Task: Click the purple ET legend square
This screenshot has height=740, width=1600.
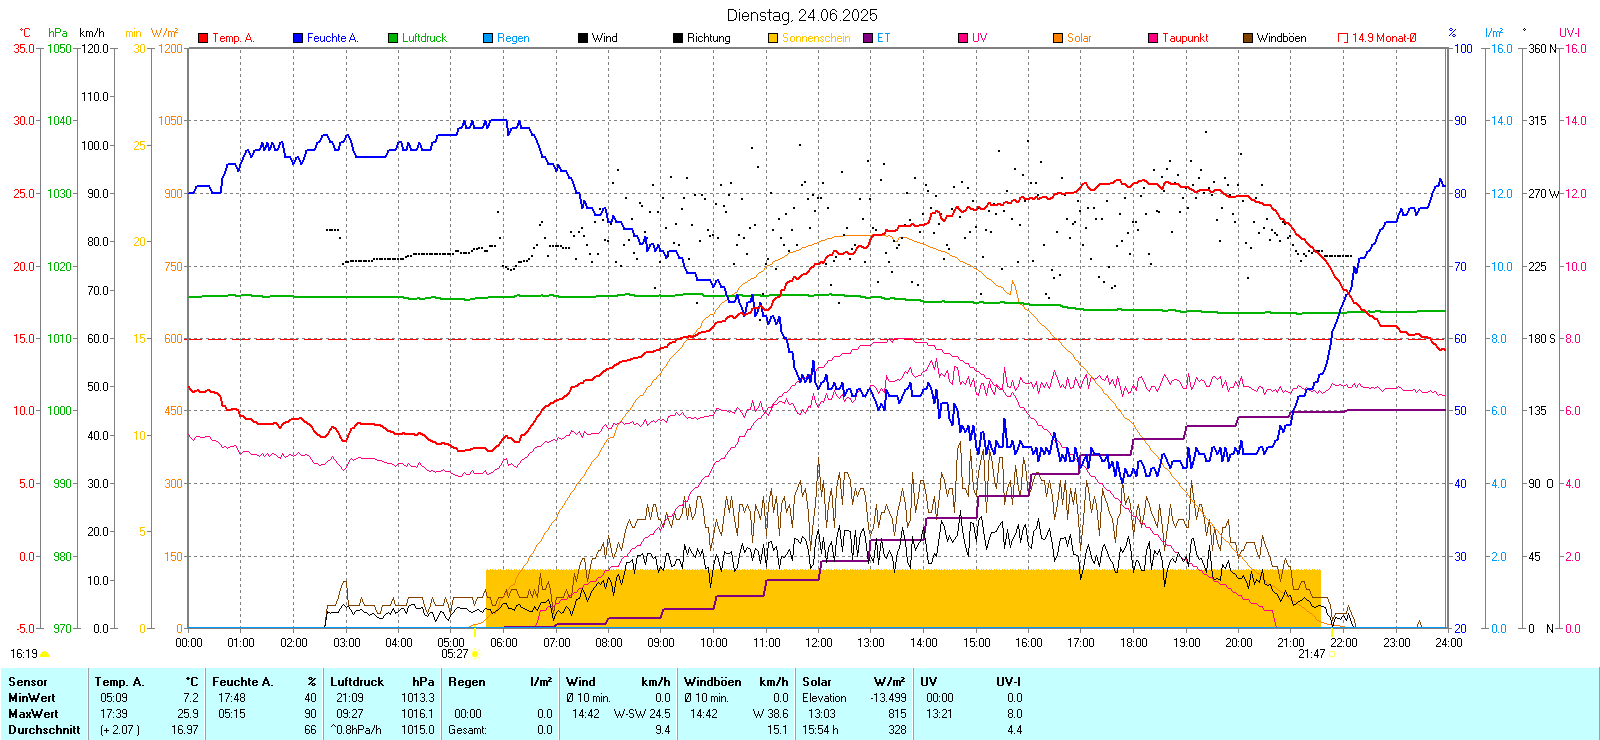Action: 868,38
